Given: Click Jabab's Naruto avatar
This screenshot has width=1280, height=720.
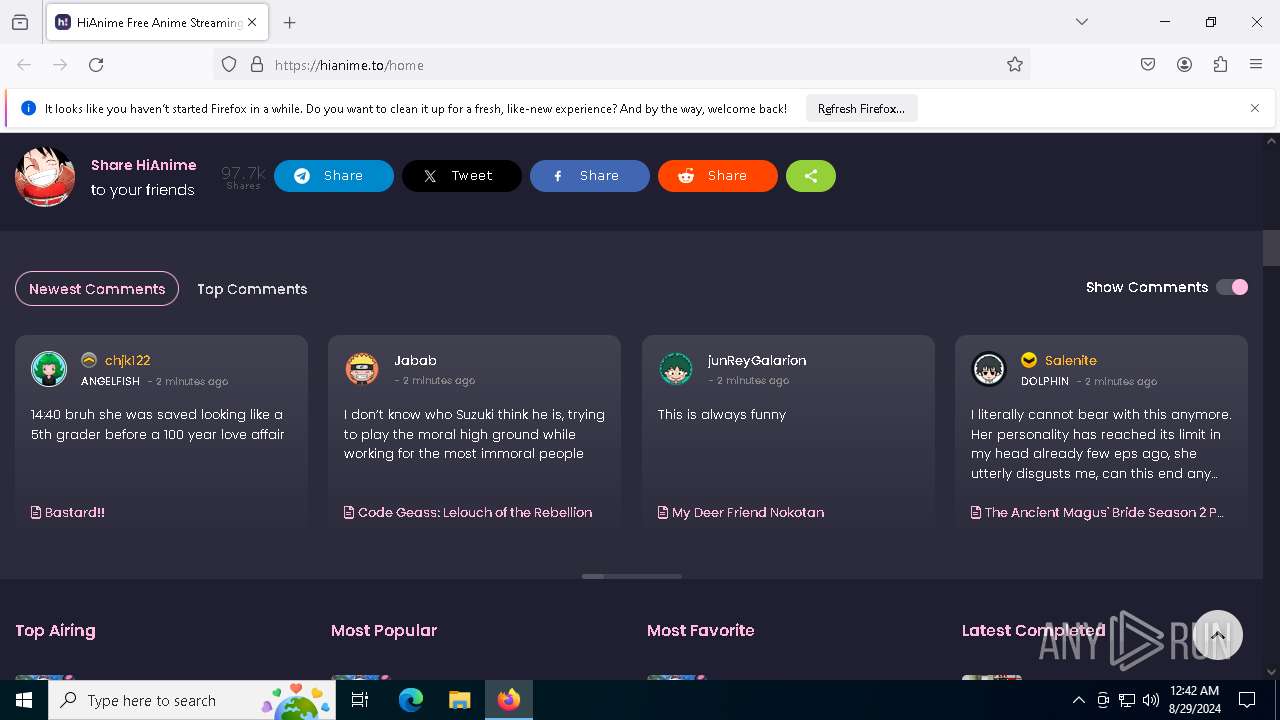Looking at the screenshot, I should tap(362, 369).
